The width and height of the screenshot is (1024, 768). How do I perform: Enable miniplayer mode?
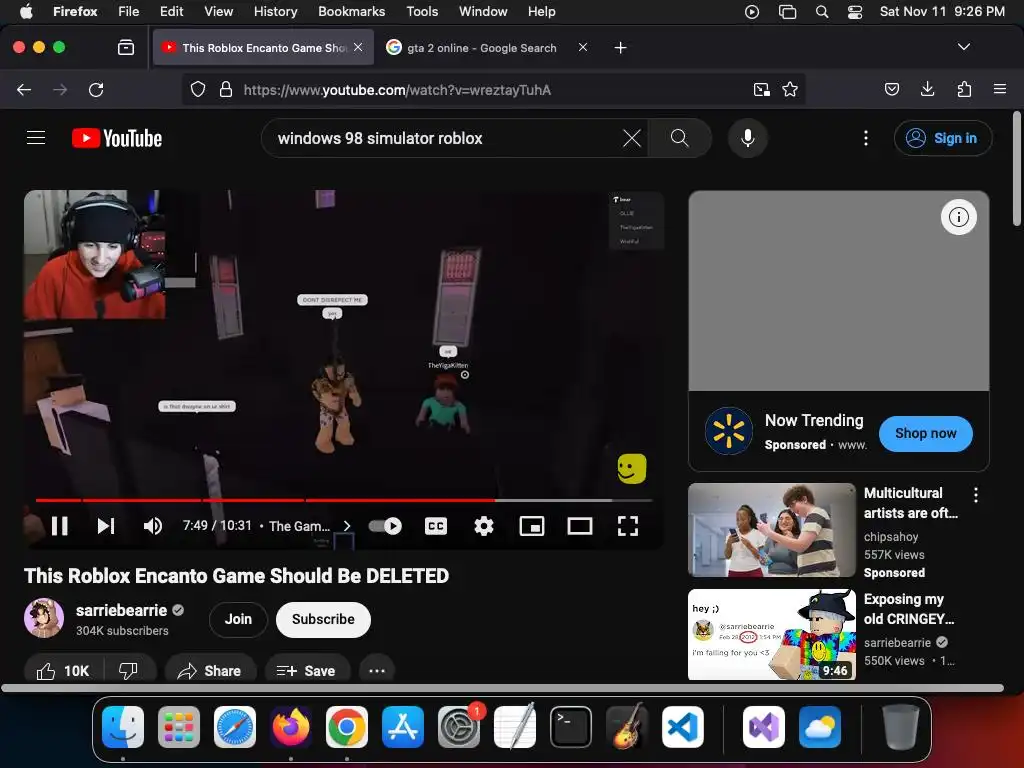pyautogui.click(x=532, y=526)
